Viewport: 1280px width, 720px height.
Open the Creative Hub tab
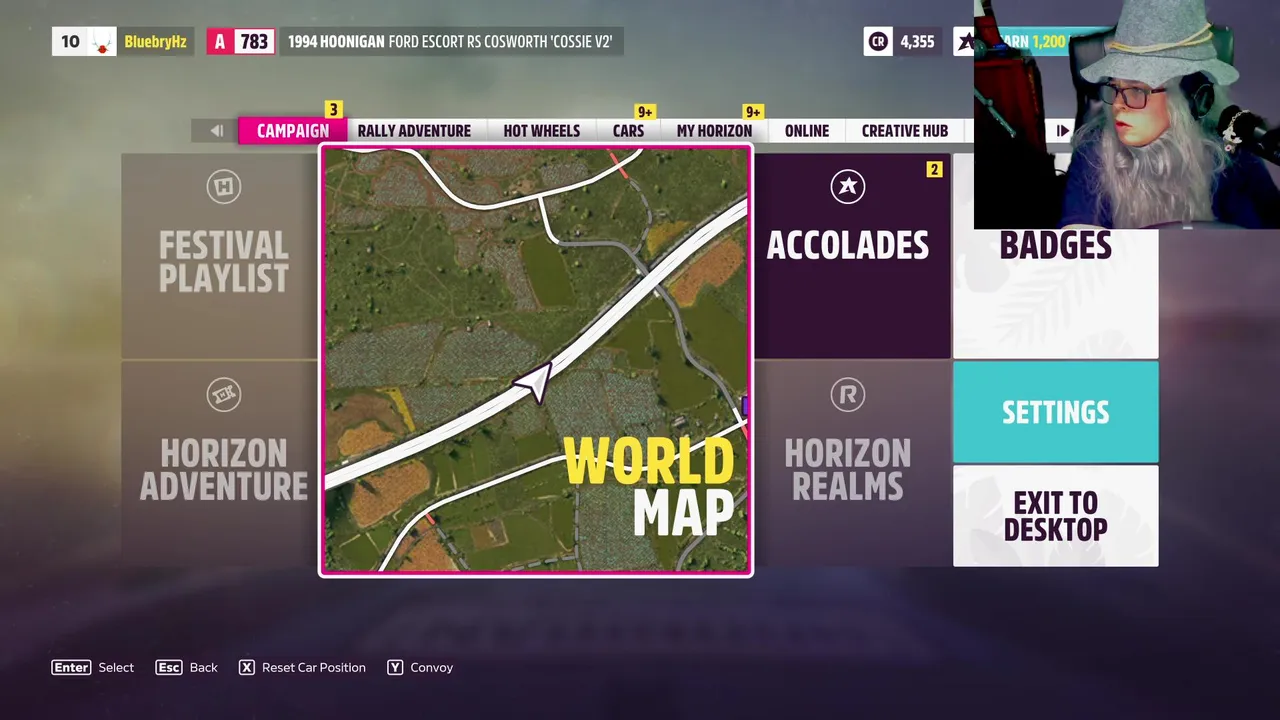pos(904,131)
